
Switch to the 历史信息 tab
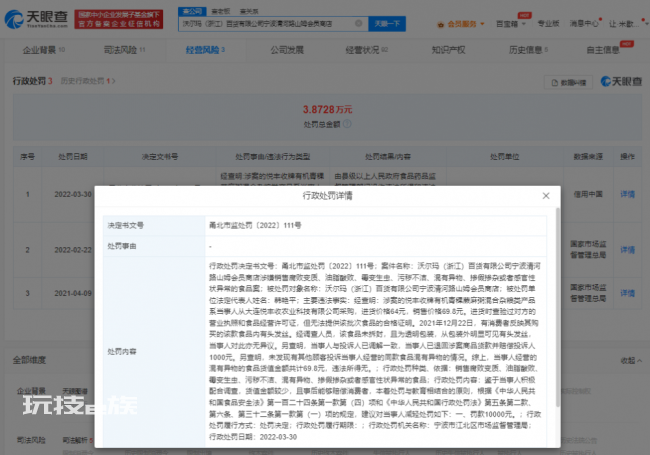click(528, 50)
